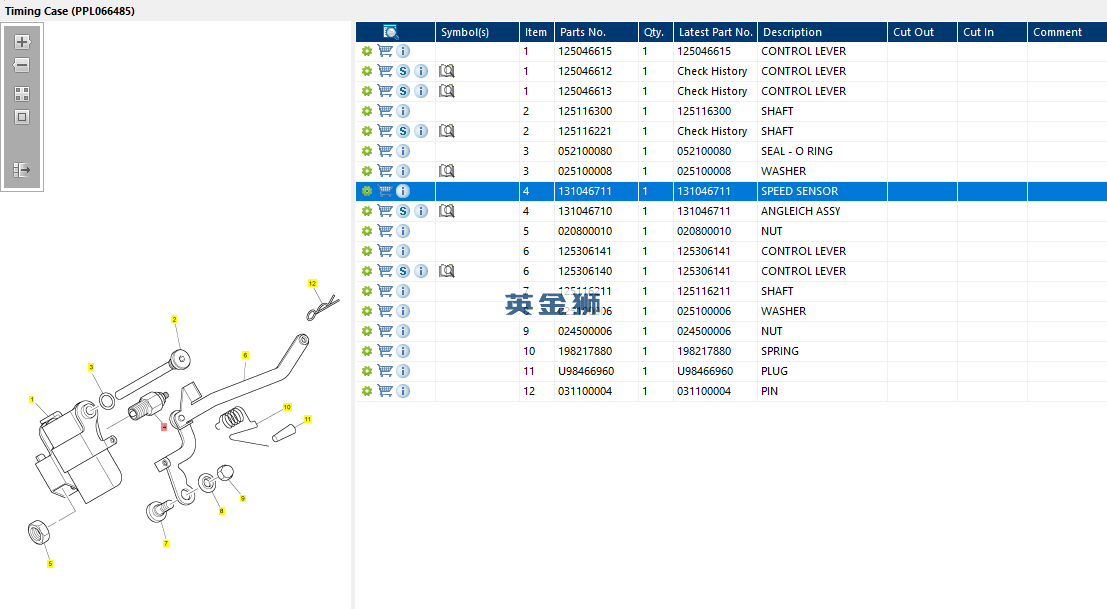
Task: Add nut 020800010 to cart
Action: pos(385,231)
